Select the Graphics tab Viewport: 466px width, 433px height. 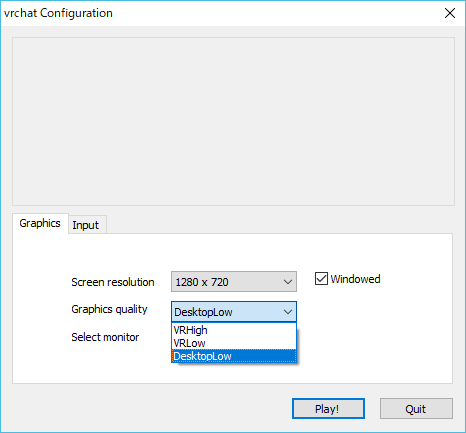click(x=40, y=223)
